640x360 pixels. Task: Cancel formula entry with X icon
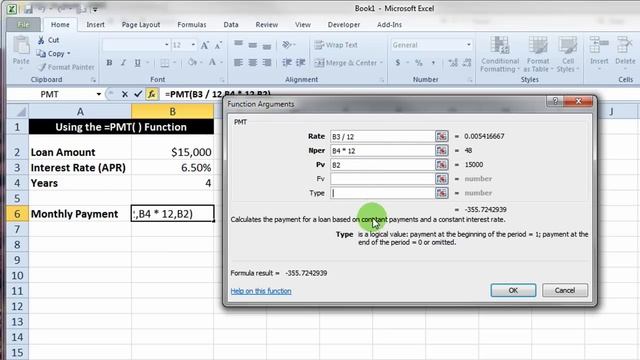124,94
